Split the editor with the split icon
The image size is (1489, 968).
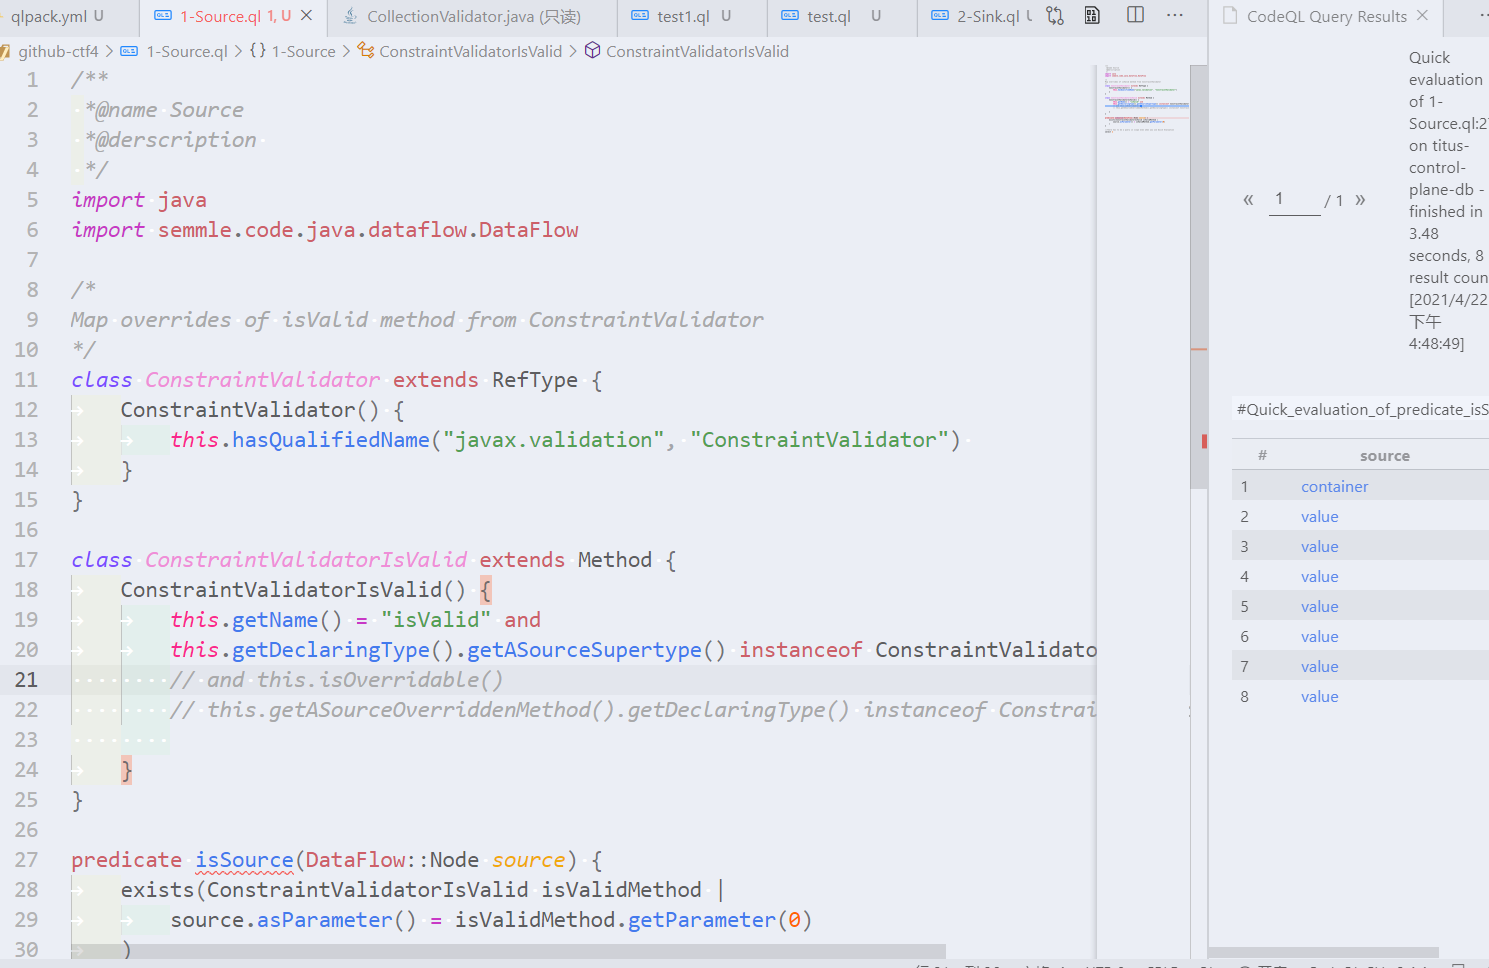tap(1135, 15)
